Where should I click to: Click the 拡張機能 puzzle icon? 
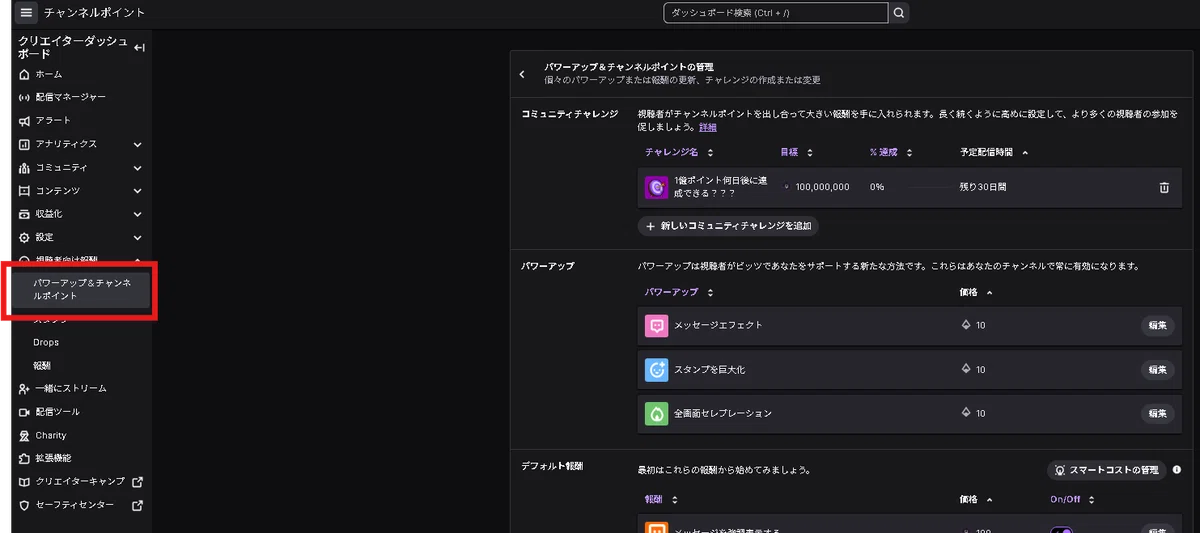(x=25, y=458)
